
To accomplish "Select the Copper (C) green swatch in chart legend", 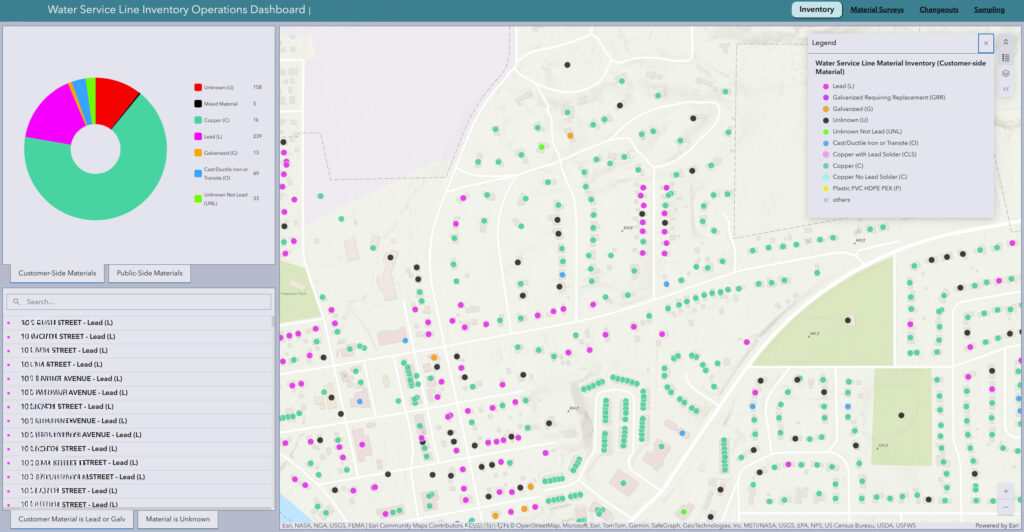I will coord(198,119).
